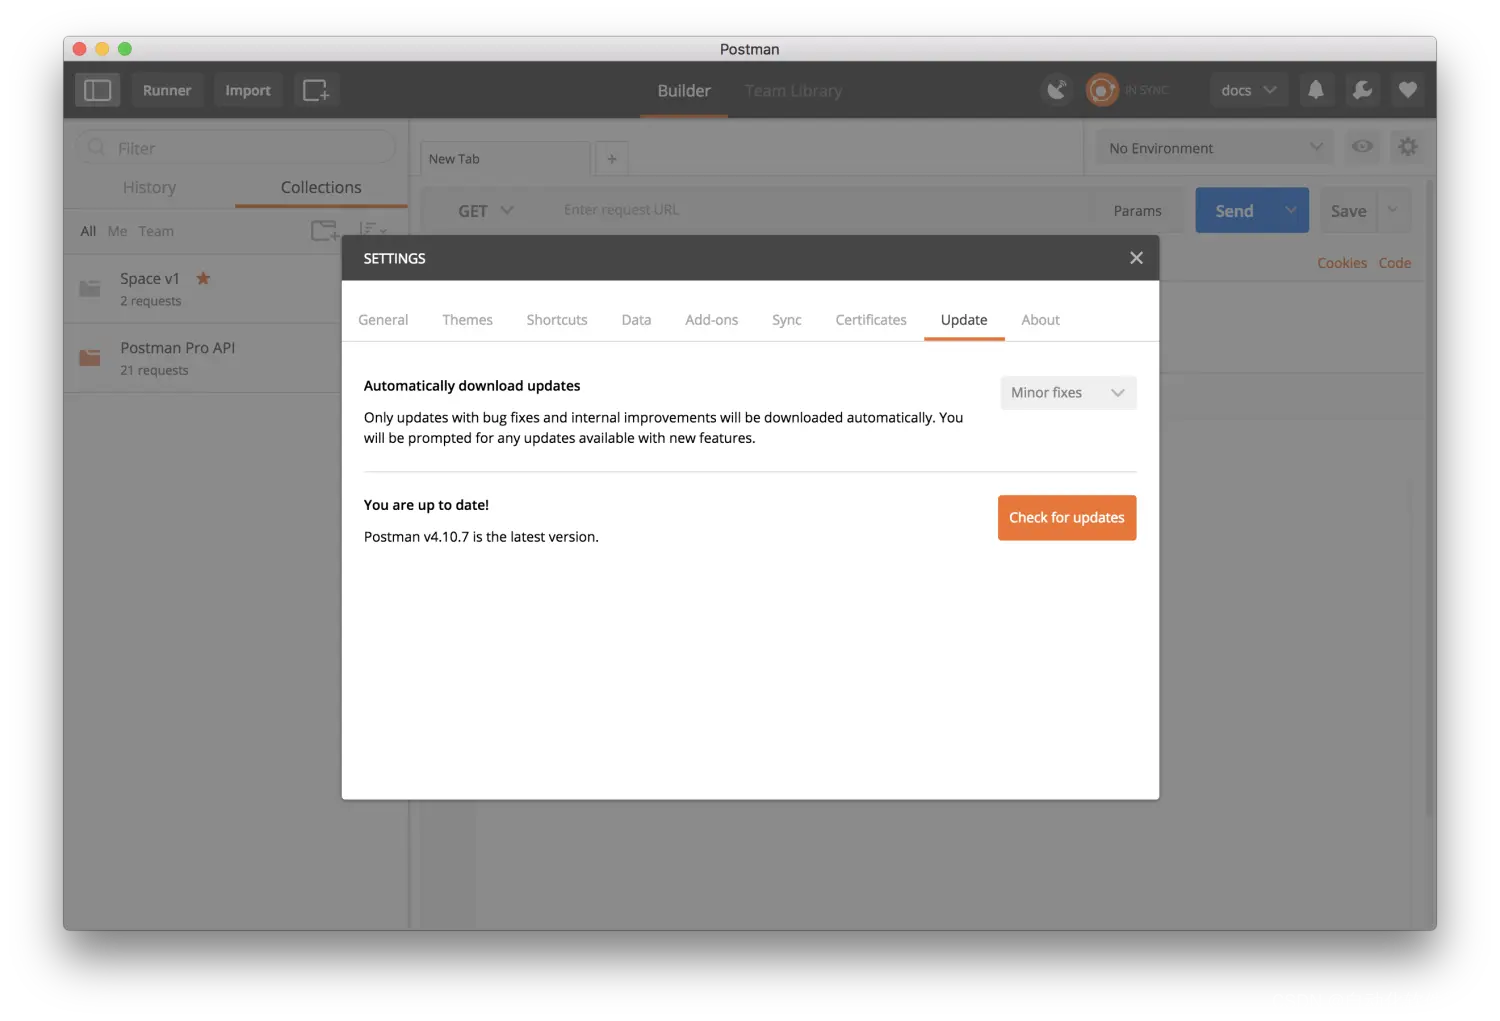Click the Import button

[x=248, y=90]
